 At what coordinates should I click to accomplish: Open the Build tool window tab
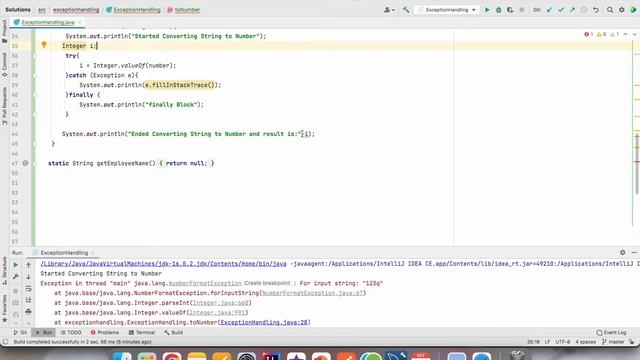tap(173, 333)
